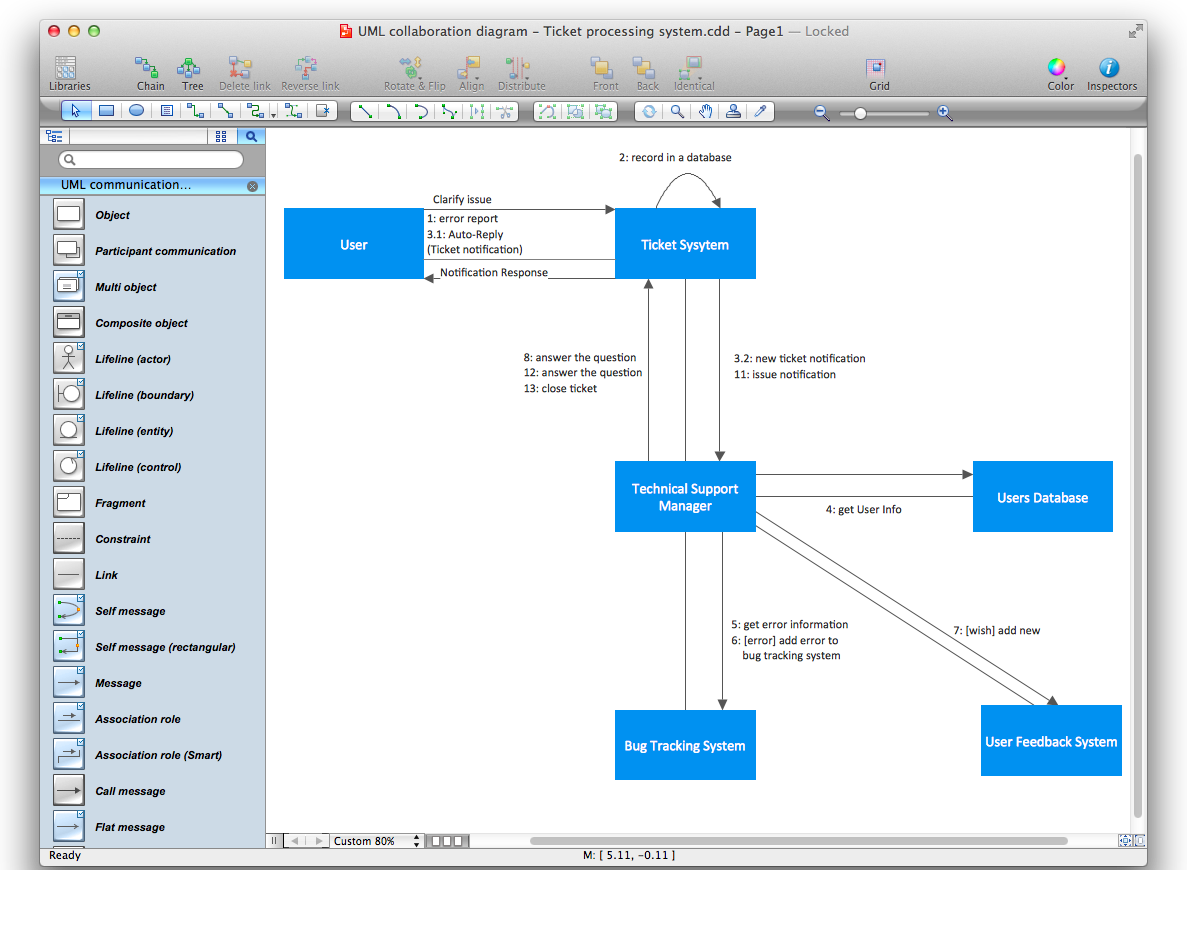
Task: Select the Technical Support Manager box
Action: click(685, 497)
